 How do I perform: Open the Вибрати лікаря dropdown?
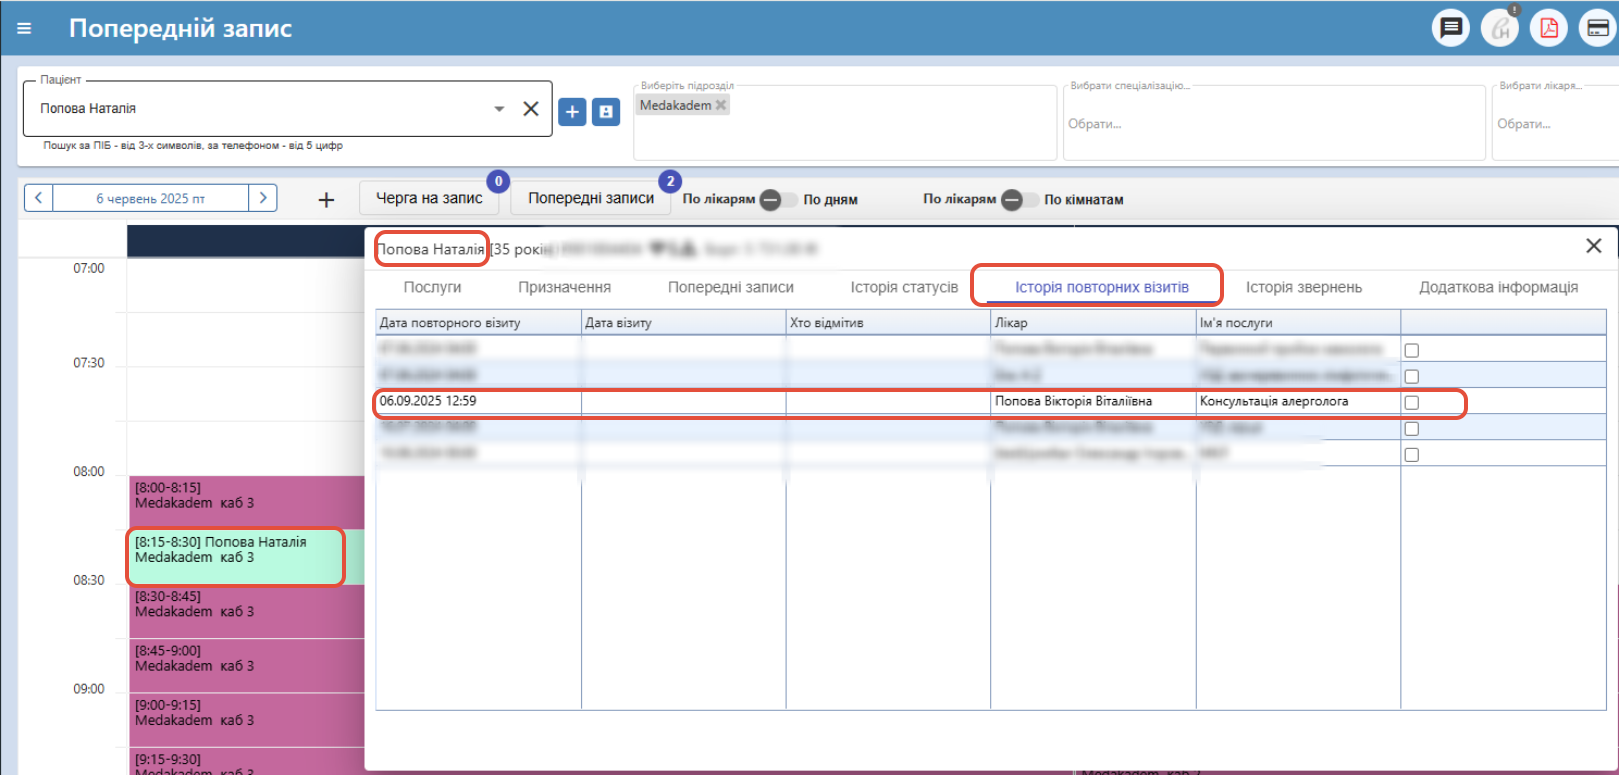(x=1555, y=123)
